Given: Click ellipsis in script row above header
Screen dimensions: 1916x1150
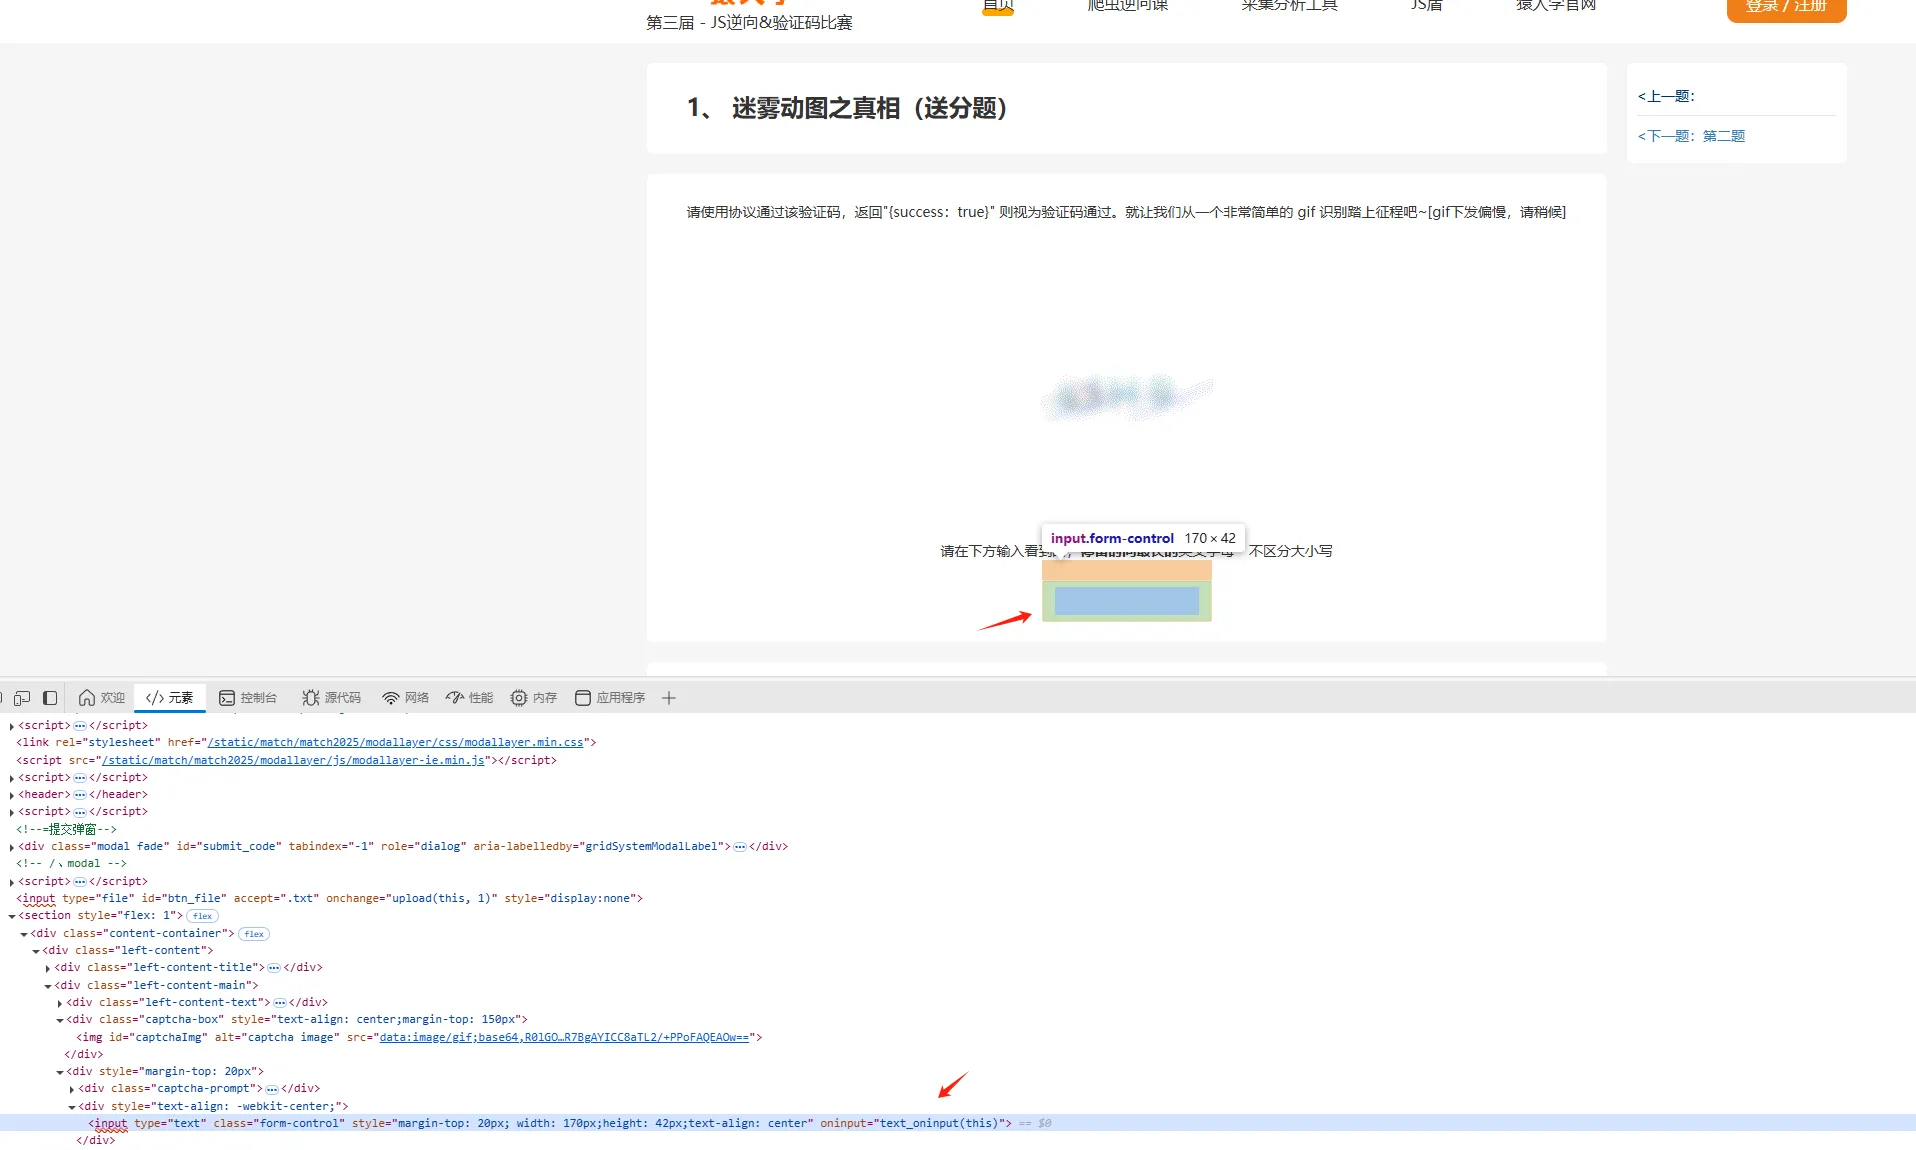Looking at the screenshot, I should tap(80, 778).
